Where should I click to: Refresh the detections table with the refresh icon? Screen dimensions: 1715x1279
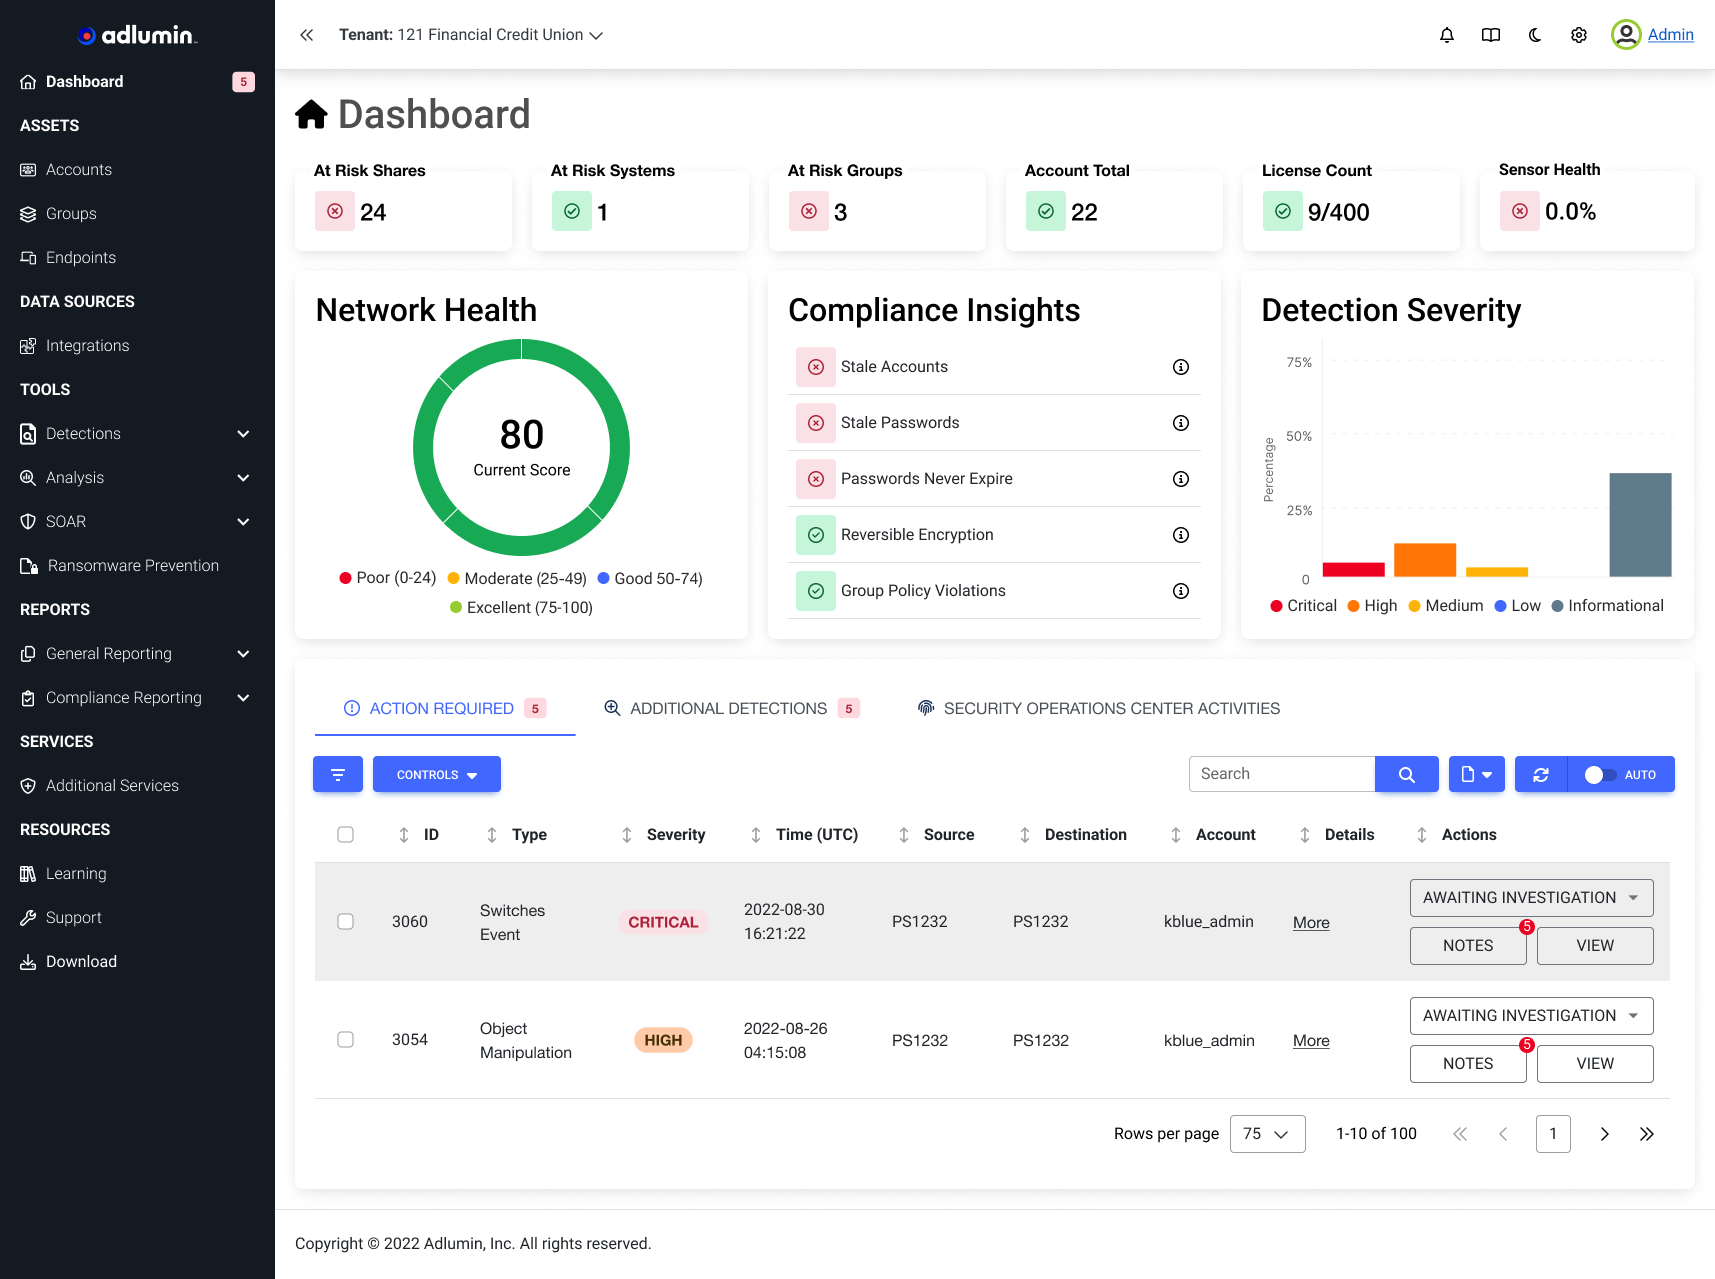pos(1540,773)
